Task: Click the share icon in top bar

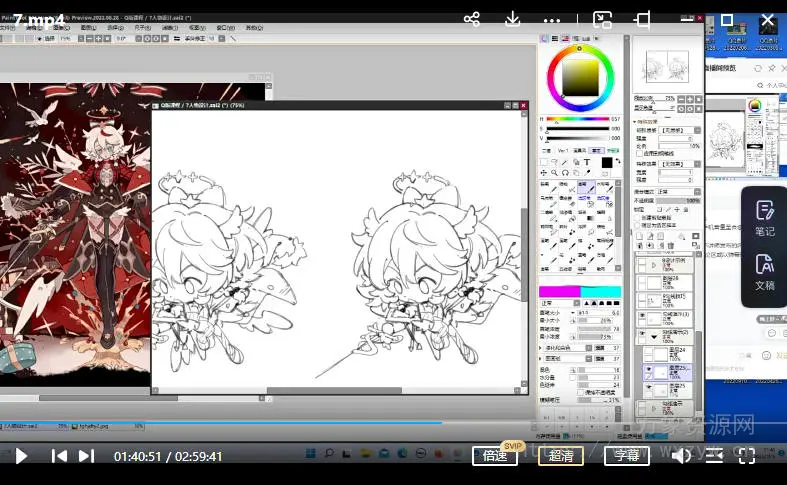Action: point(472,19)
